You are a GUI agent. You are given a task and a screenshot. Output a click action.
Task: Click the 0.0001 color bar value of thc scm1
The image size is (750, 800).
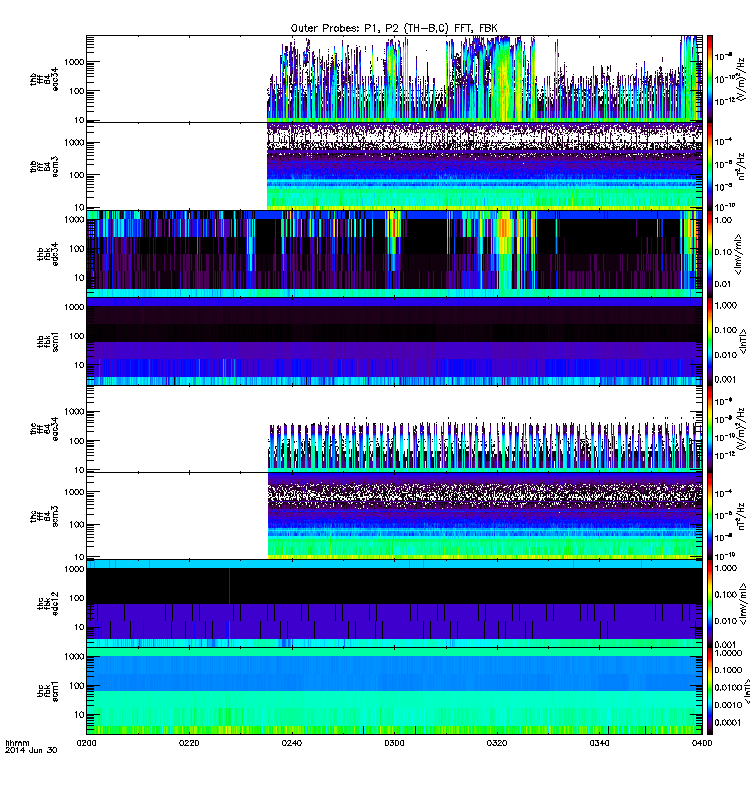click(728, 722)
